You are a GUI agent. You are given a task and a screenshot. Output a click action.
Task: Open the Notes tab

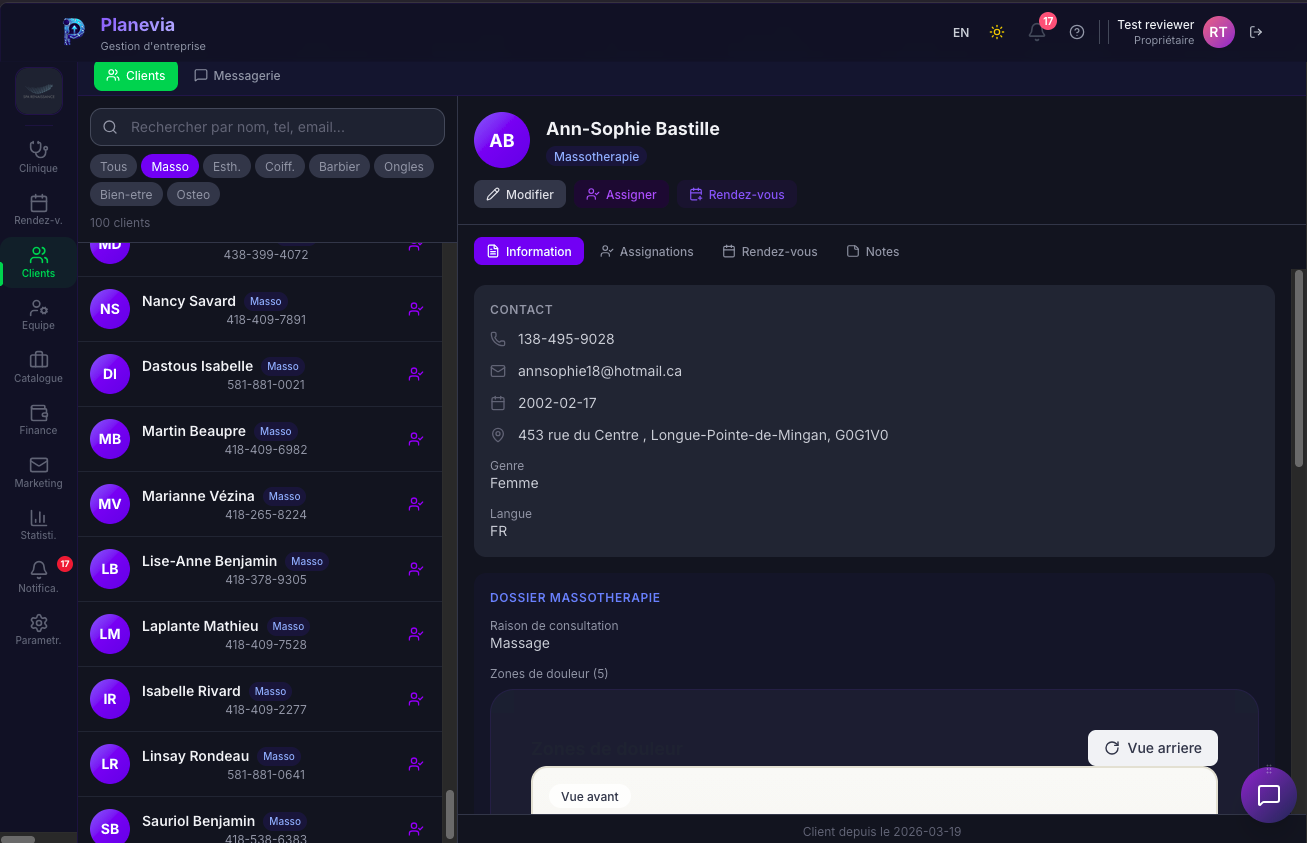pyautogui.click(x=873, y=251)
